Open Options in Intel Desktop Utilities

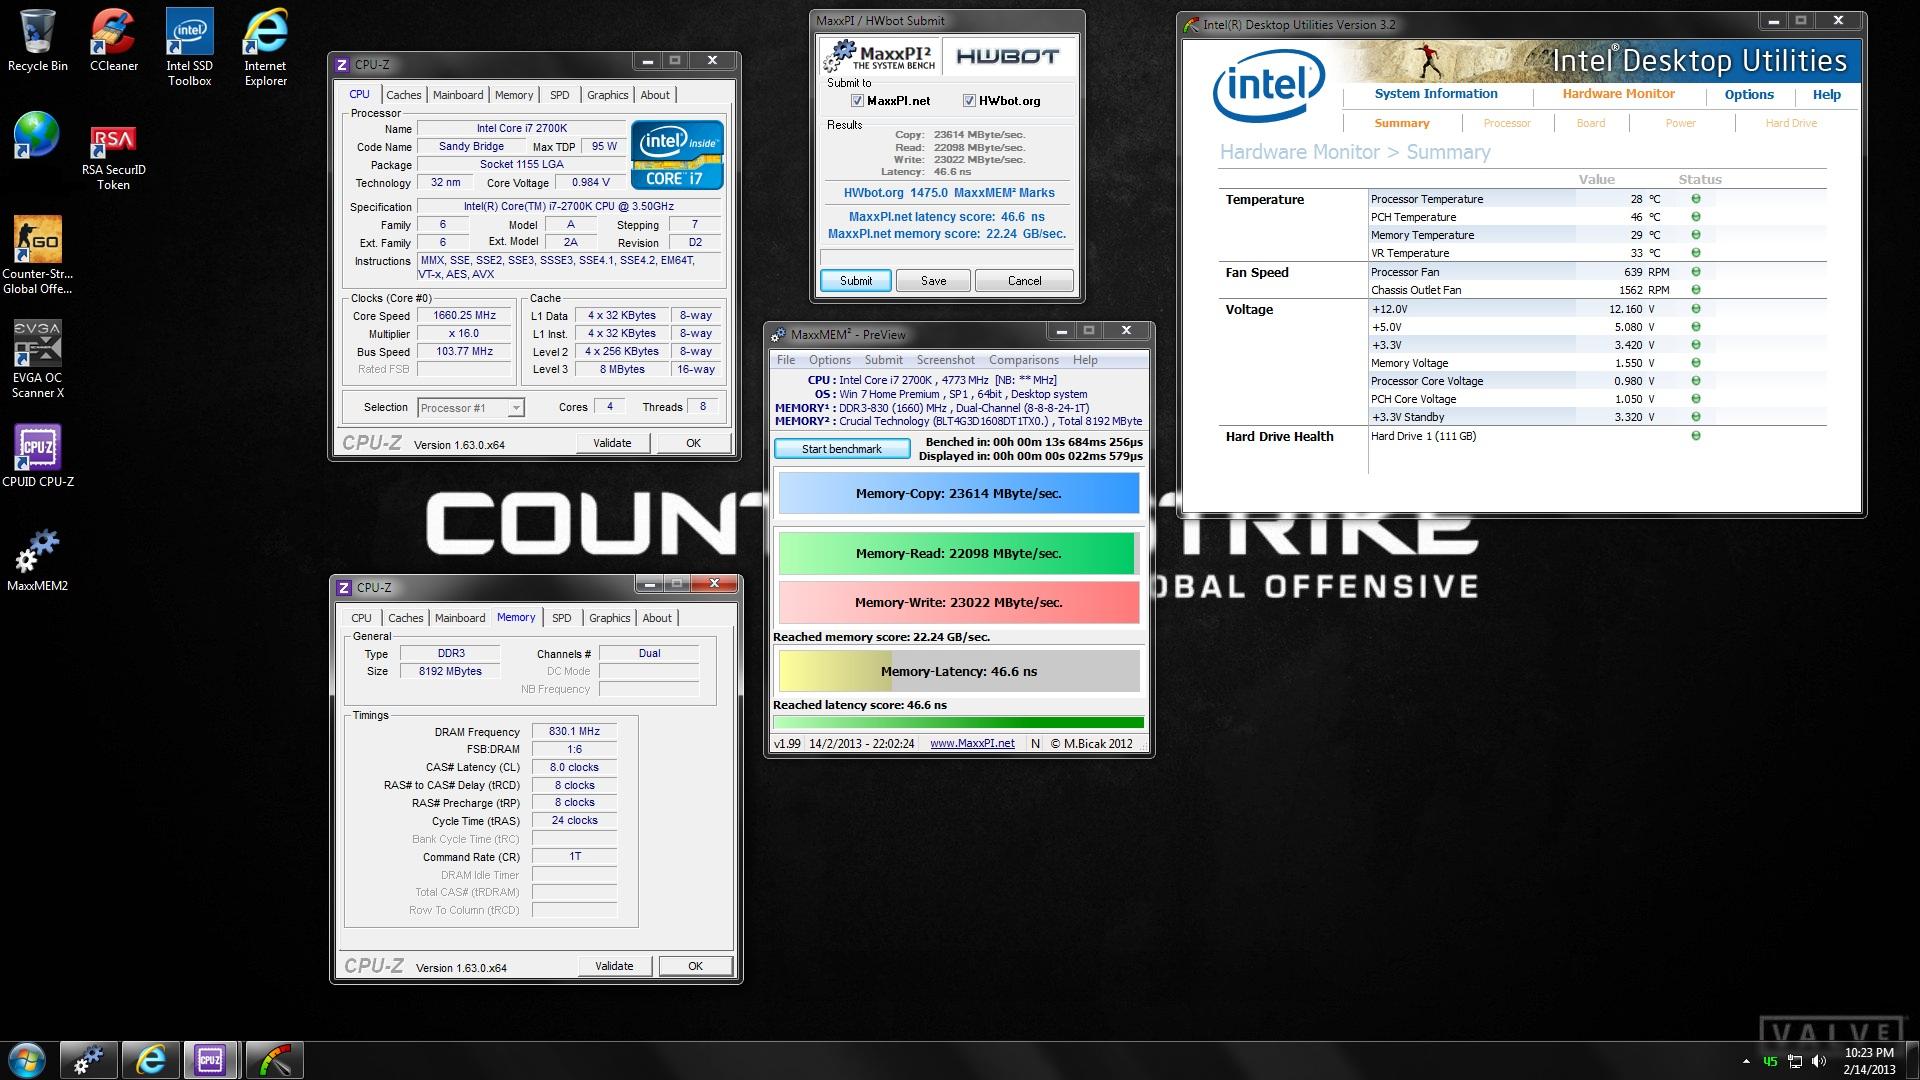[x=1749, y=94]
